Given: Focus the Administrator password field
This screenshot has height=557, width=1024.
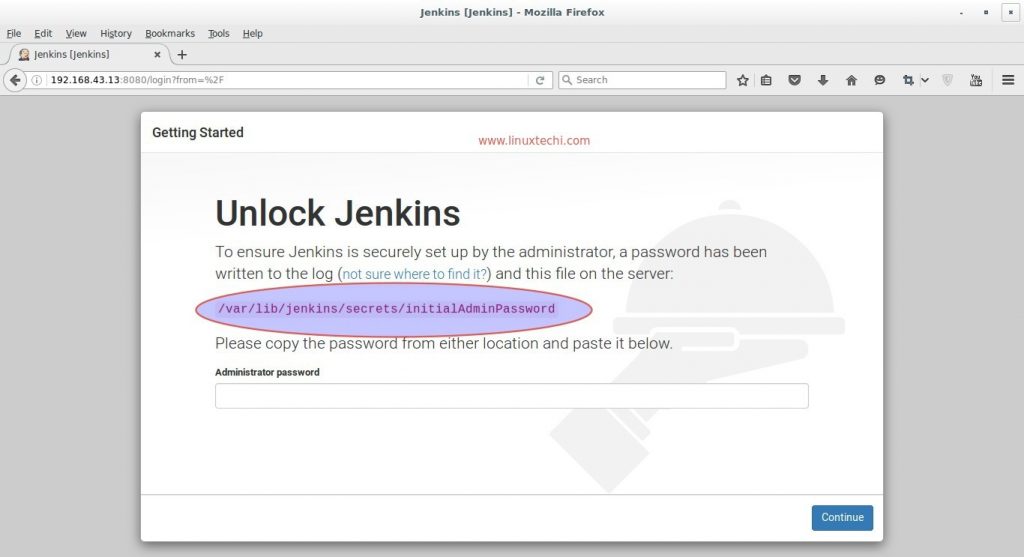Looking at the screenshot, I should point(511,396).
